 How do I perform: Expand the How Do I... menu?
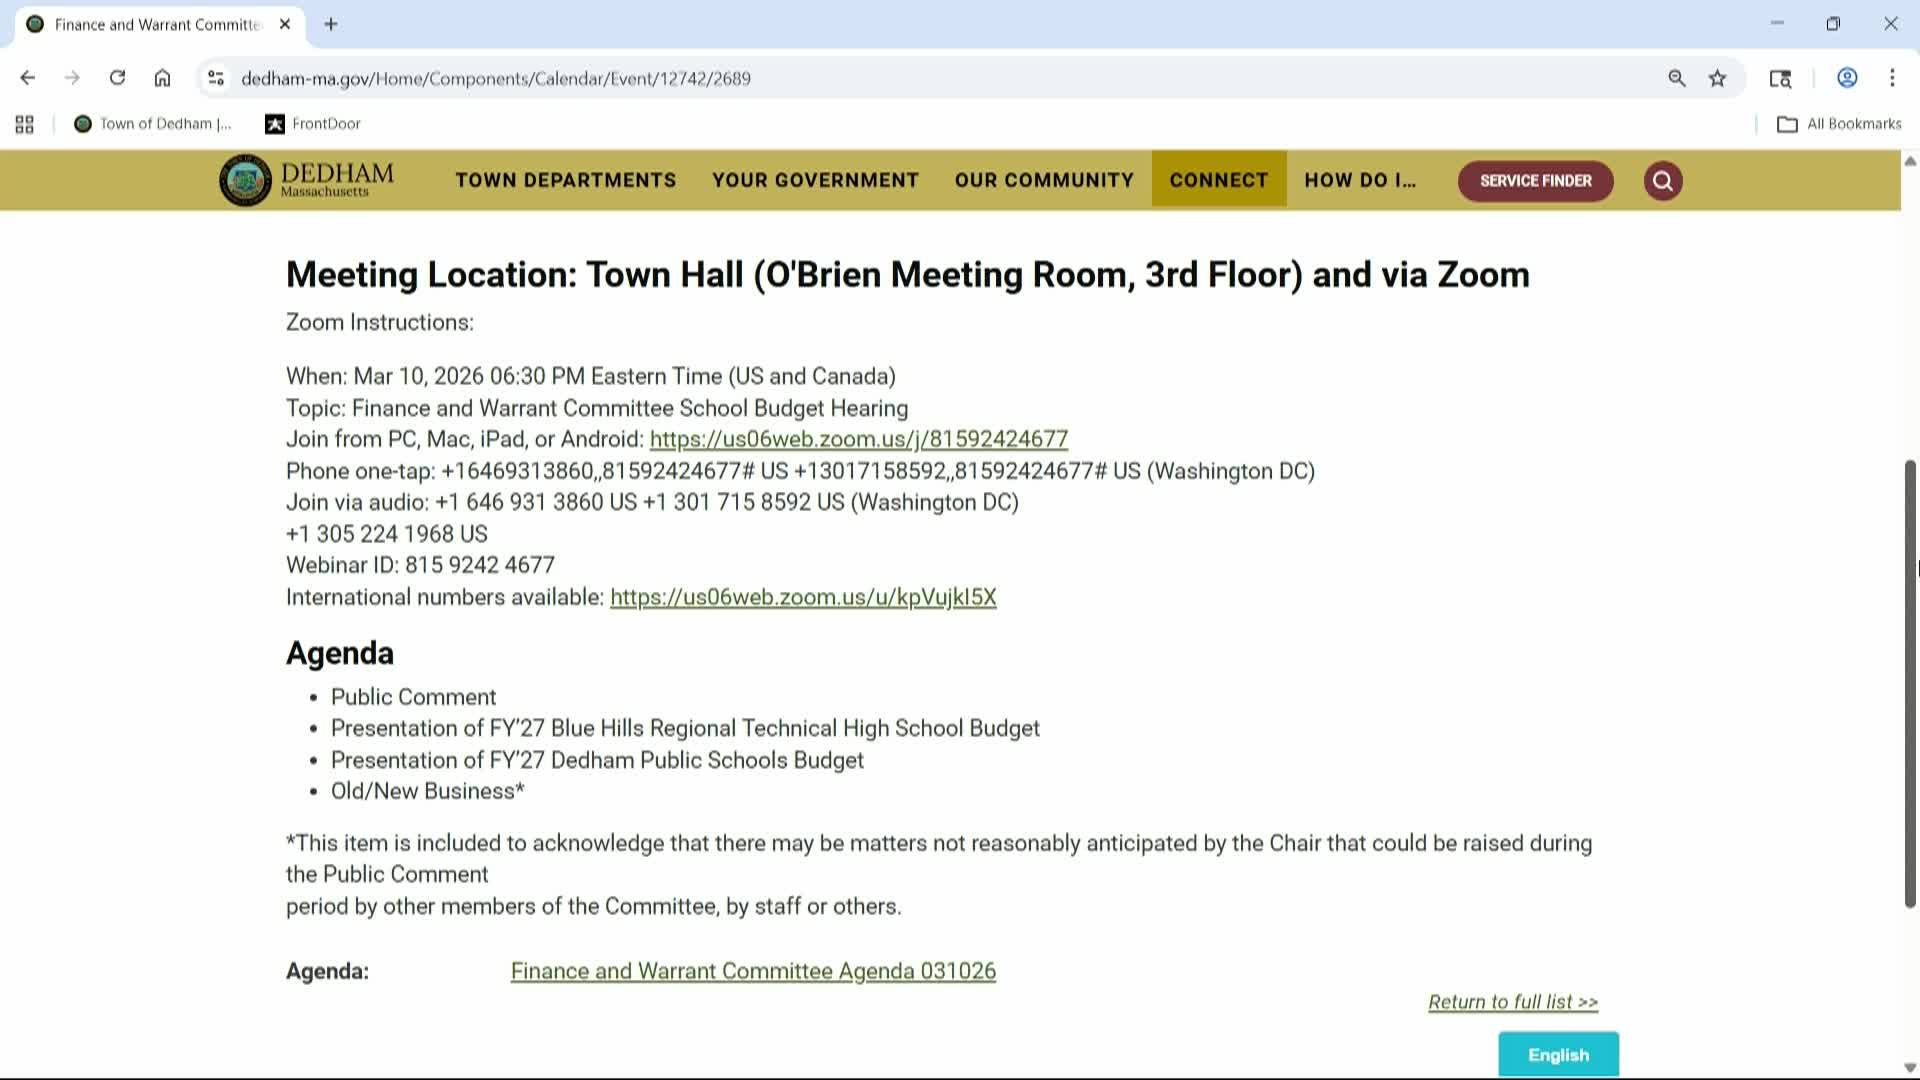pos(1359,180)
